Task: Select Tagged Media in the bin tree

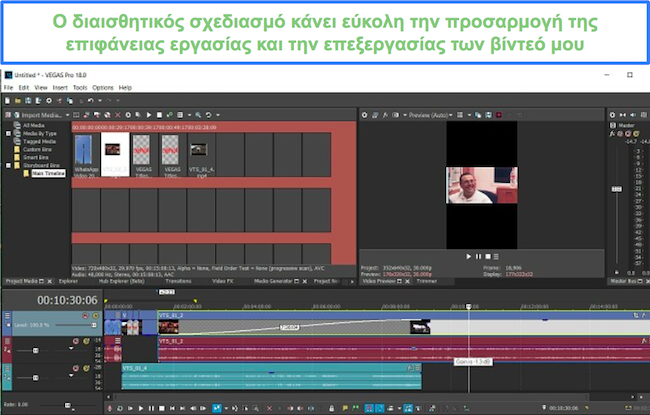Action: pyautogui.click(x=39, y=141)
